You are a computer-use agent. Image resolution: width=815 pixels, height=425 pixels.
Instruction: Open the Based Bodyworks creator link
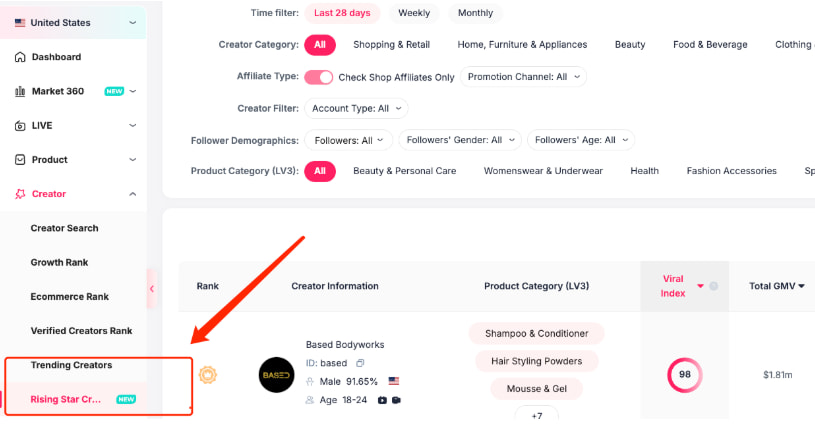[344, 345]
